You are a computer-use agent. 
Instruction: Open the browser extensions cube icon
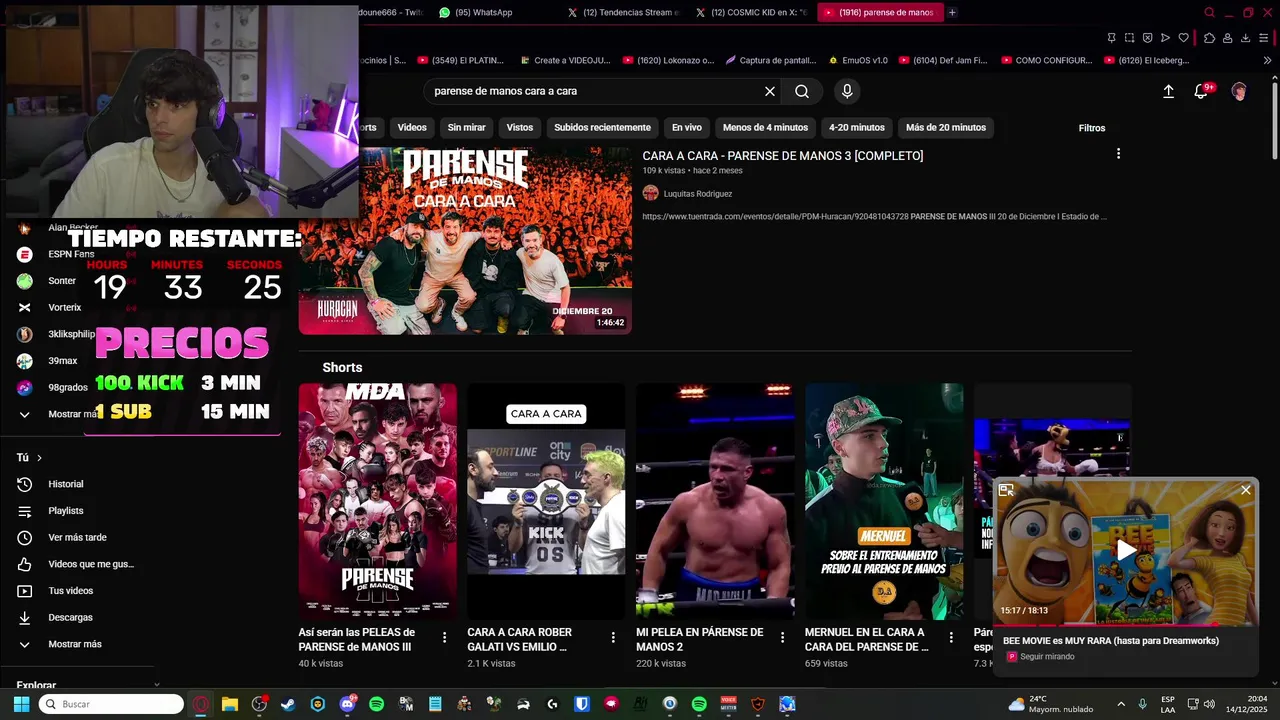[1210, 38]
